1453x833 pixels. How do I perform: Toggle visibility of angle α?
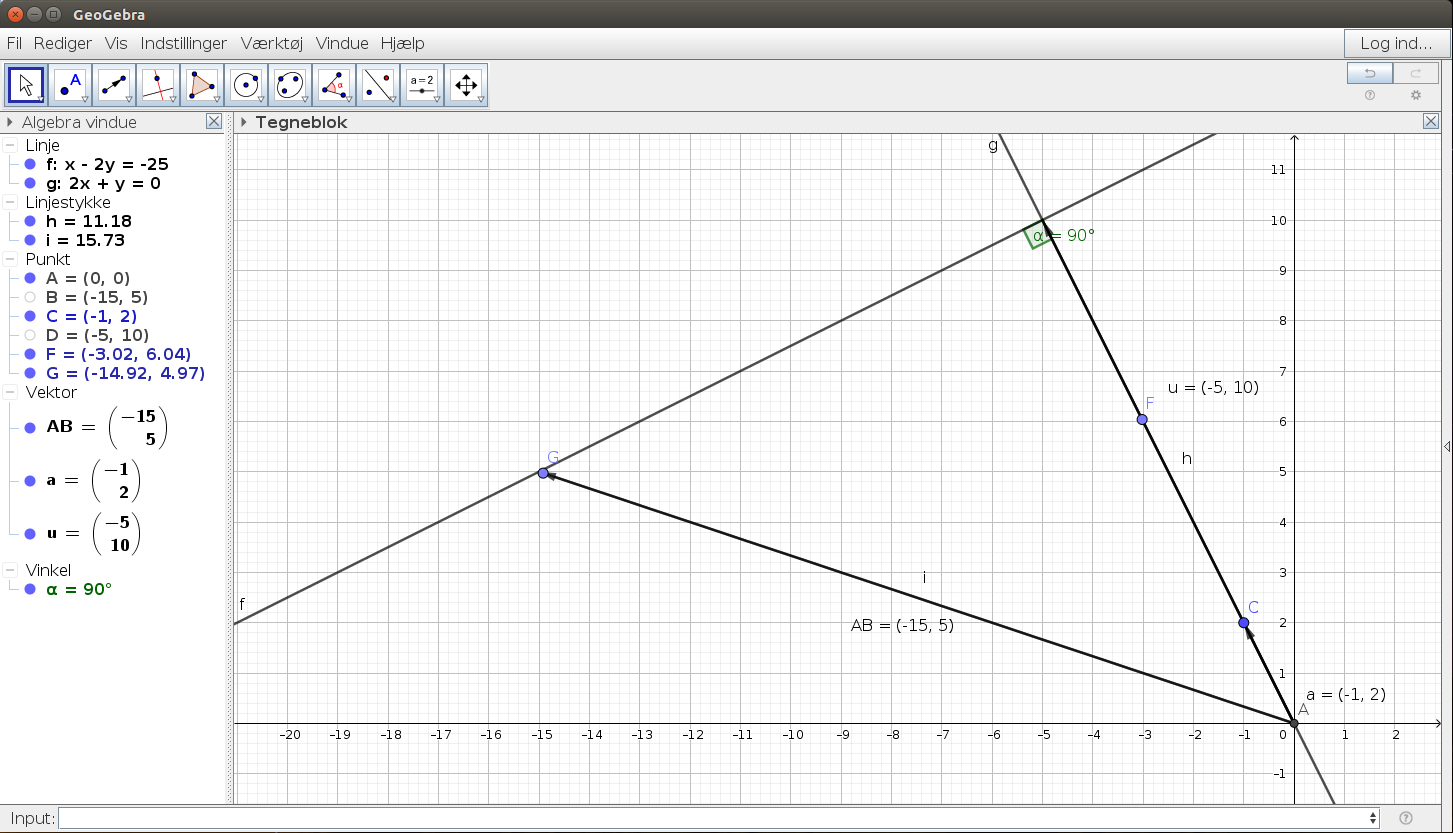coord(30,589)
